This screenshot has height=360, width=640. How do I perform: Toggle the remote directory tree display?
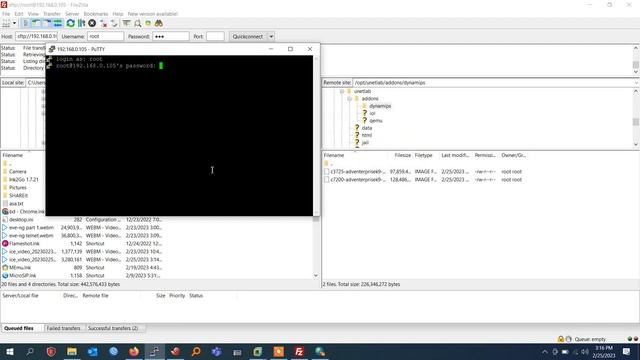coord(47,23)
